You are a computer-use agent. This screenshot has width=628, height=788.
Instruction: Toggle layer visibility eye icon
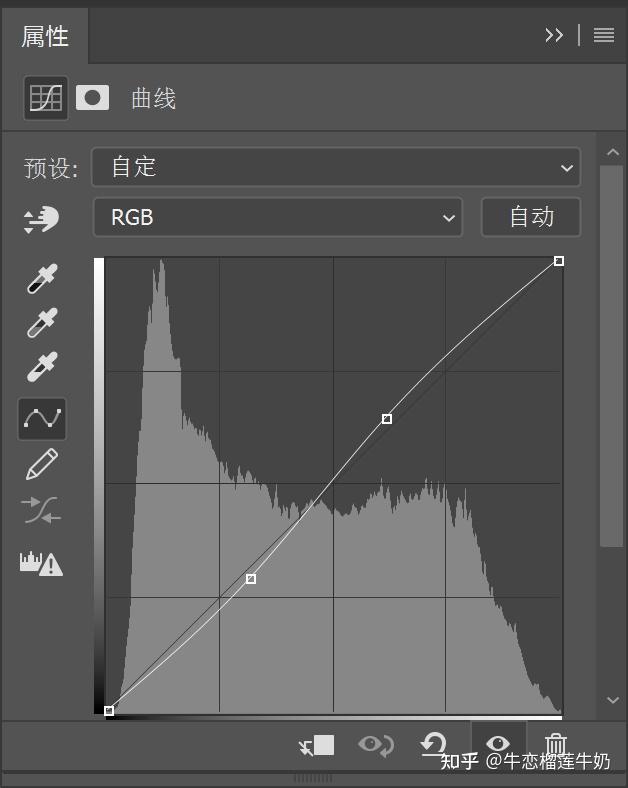point(497,744)
